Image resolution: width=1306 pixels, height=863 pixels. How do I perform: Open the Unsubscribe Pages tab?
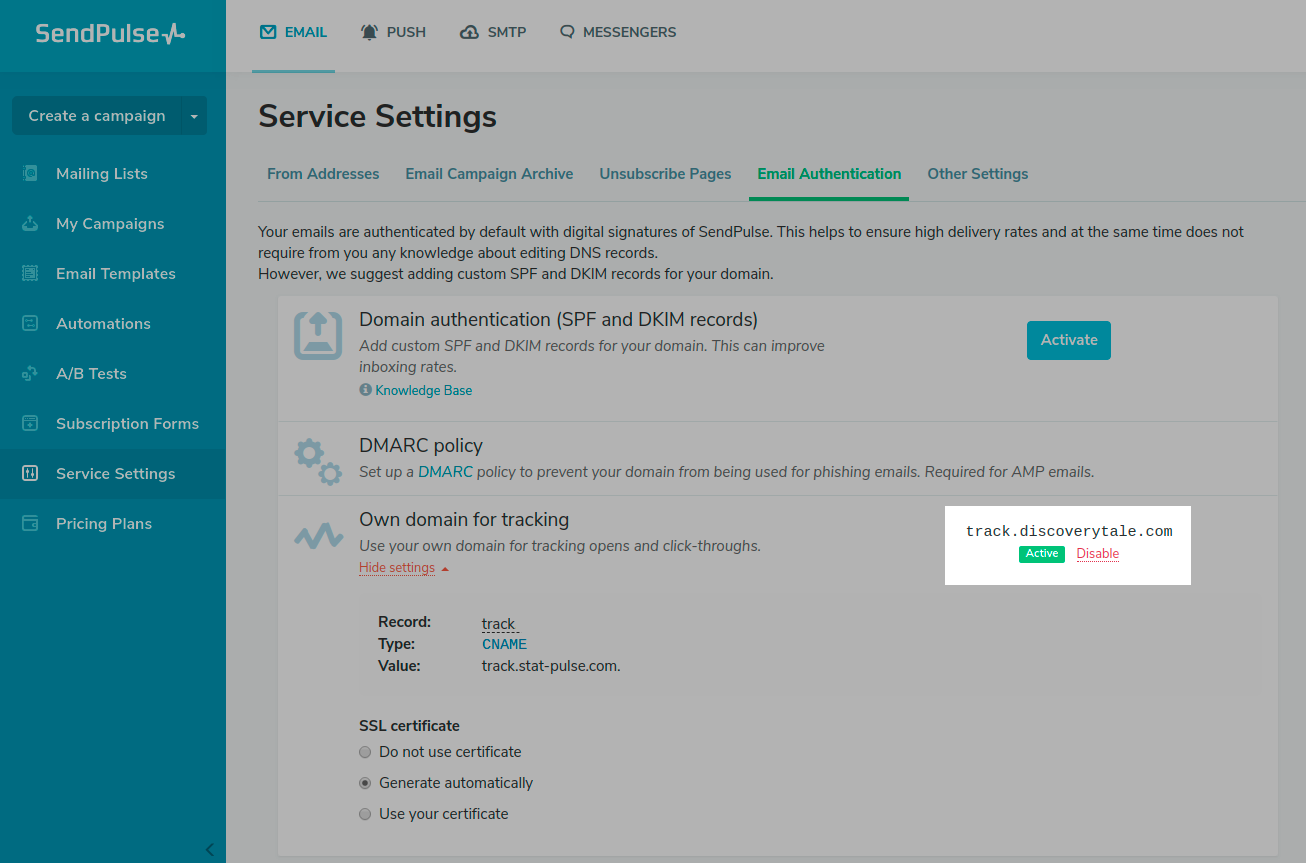coord(665,174)
